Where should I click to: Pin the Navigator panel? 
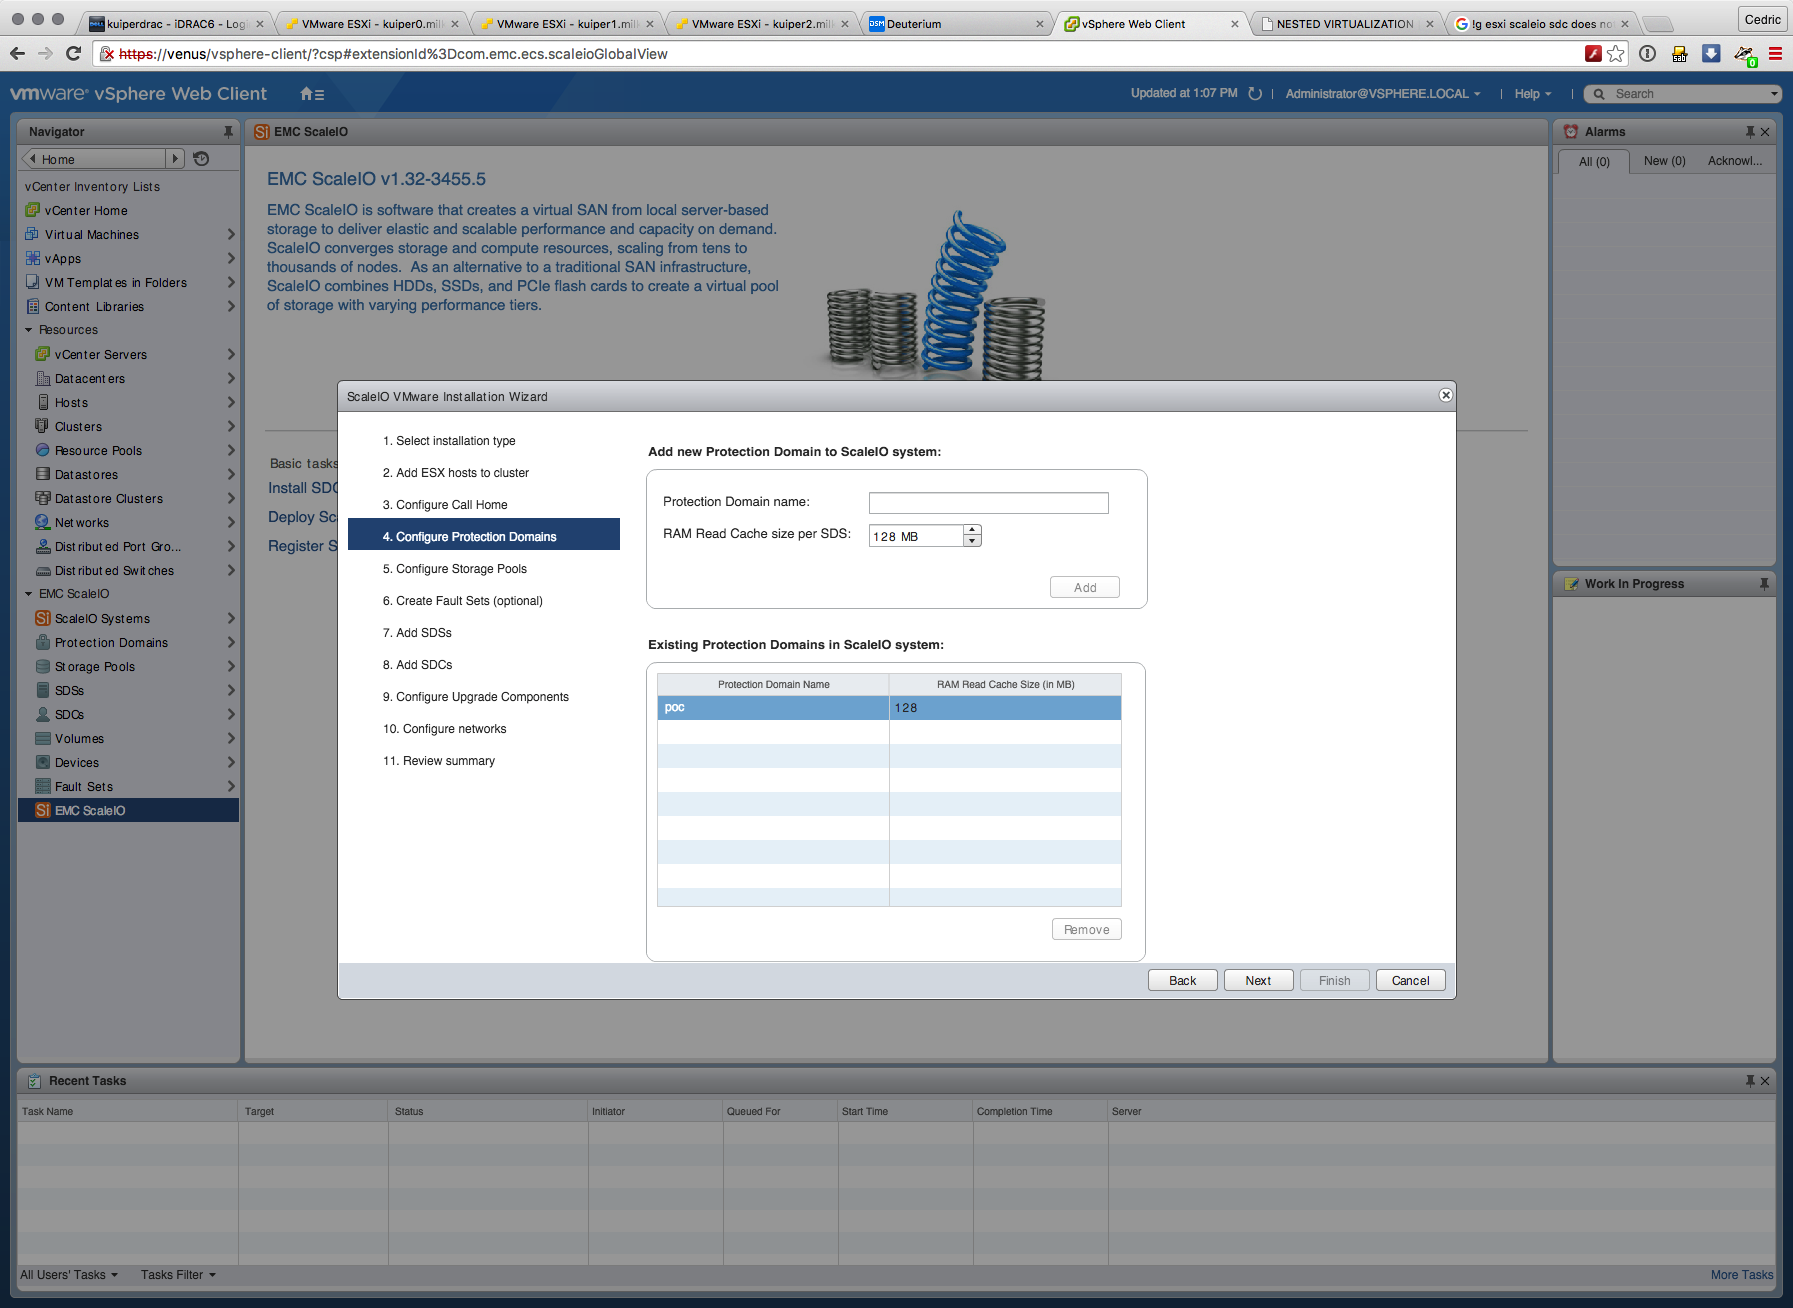point(228,132)
